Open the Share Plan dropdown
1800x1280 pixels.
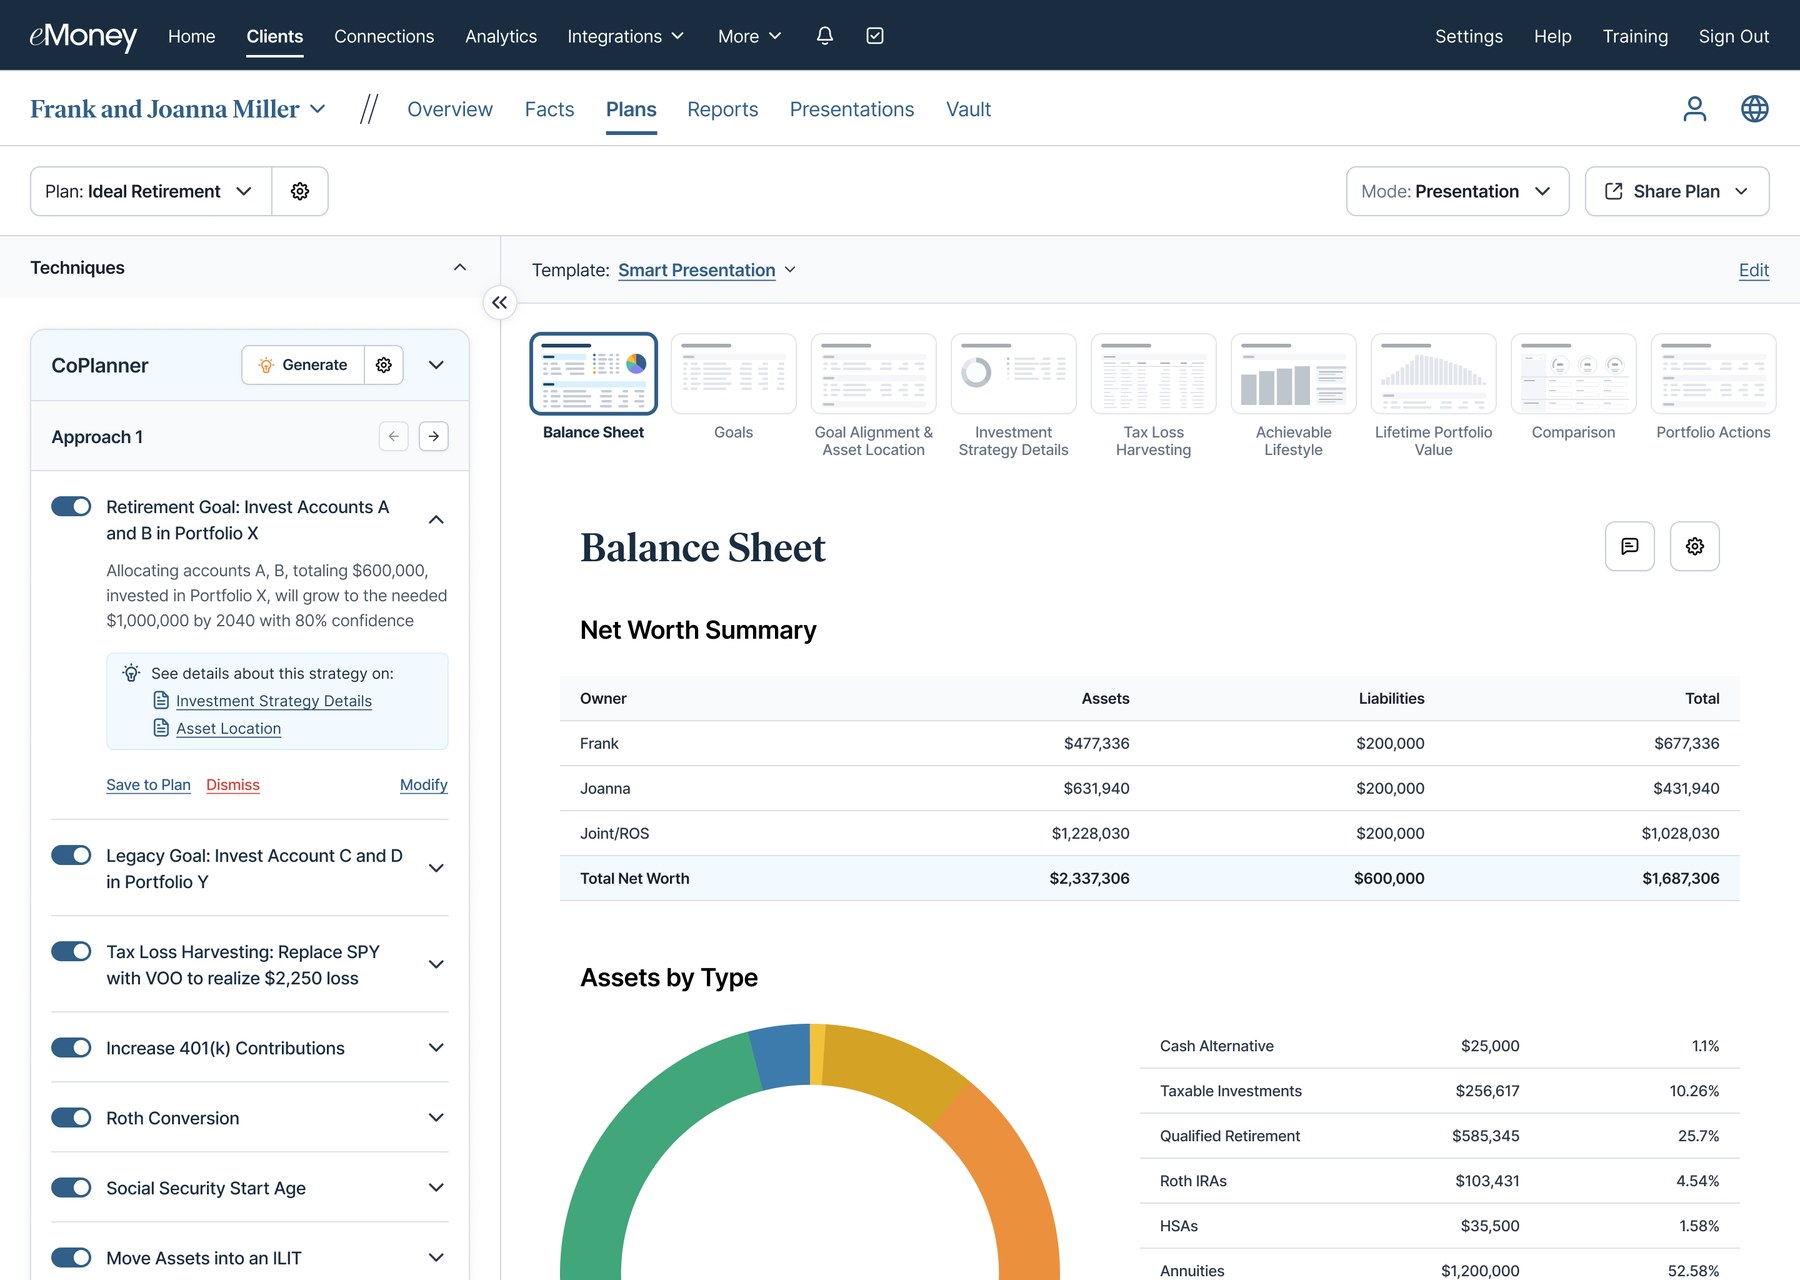(1677, 191)
